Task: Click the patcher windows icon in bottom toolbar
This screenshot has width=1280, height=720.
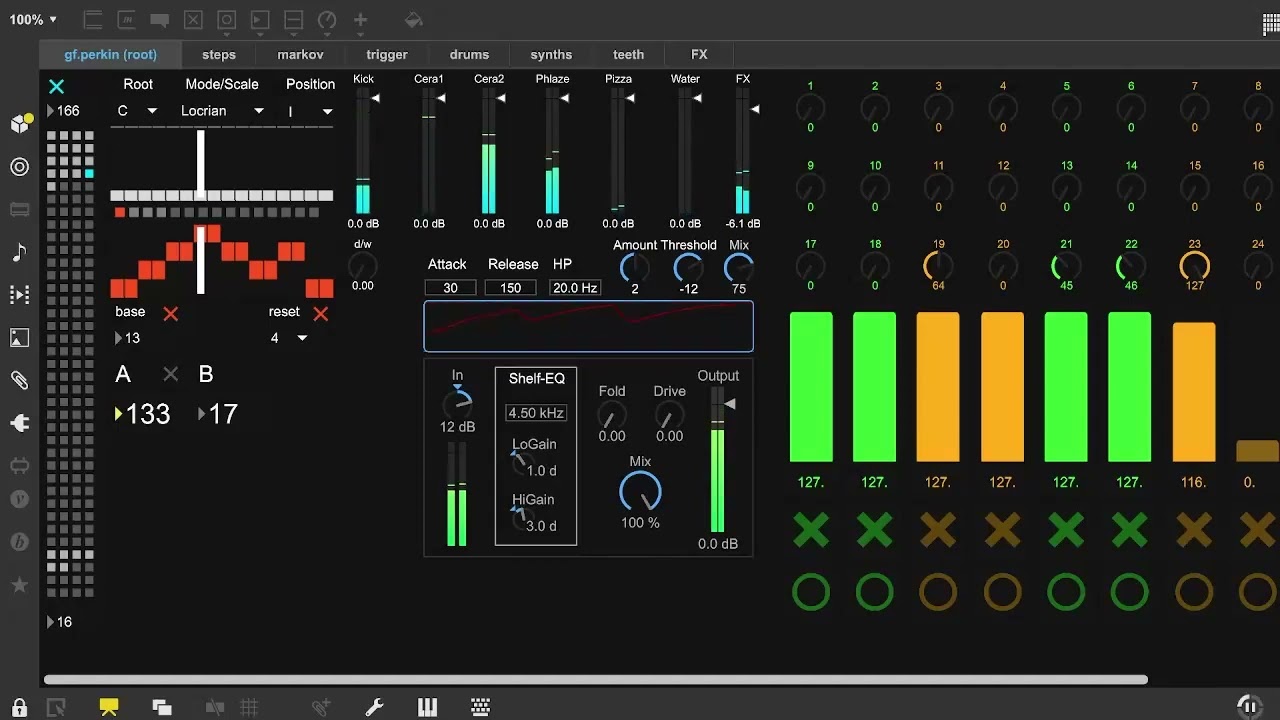Action: click(x=161, y=707)
